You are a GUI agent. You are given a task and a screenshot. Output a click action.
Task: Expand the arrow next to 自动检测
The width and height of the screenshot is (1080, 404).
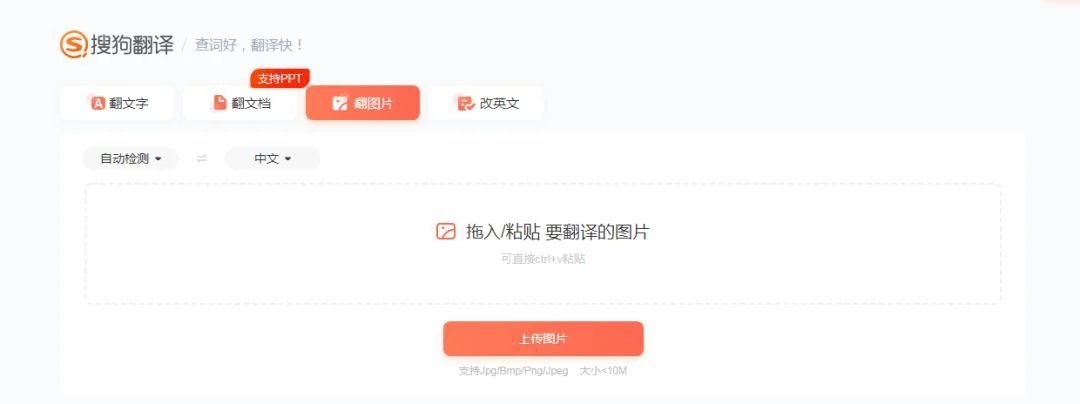click(158, 159)
